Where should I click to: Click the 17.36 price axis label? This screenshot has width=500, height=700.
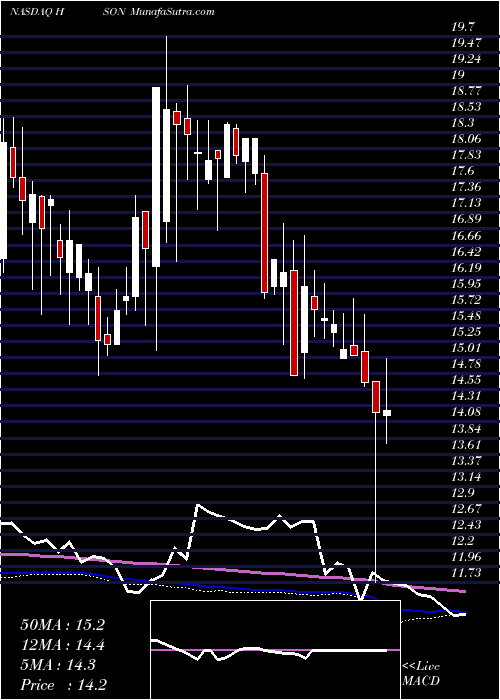[x=465, y=188]
